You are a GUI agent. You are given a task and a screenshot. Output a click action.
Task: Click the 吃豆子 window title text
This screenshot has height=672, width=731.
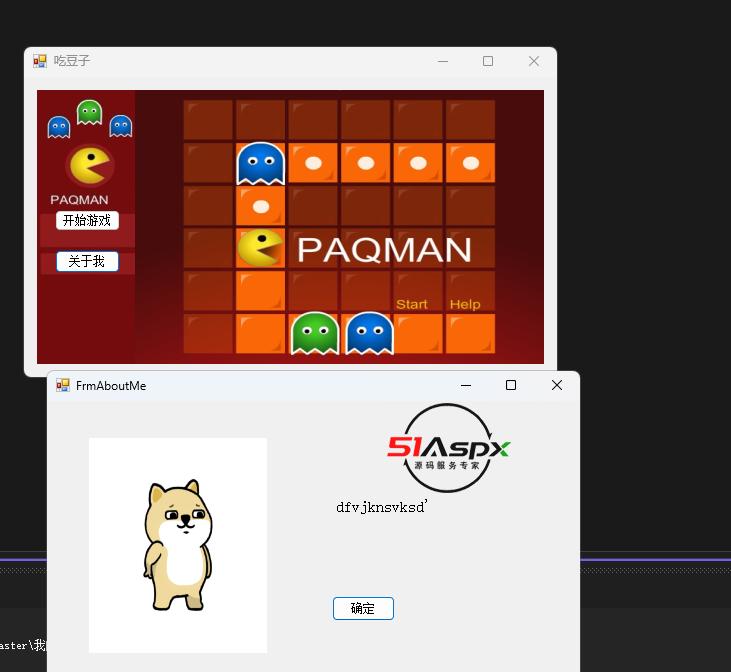72,61
